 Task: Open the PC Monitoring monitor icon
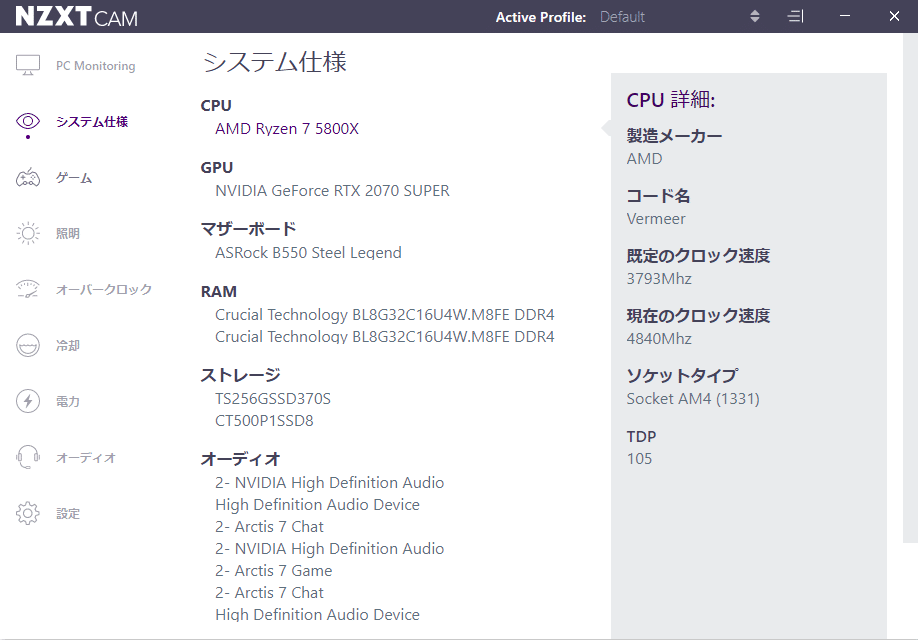click(x=28, y=66)
